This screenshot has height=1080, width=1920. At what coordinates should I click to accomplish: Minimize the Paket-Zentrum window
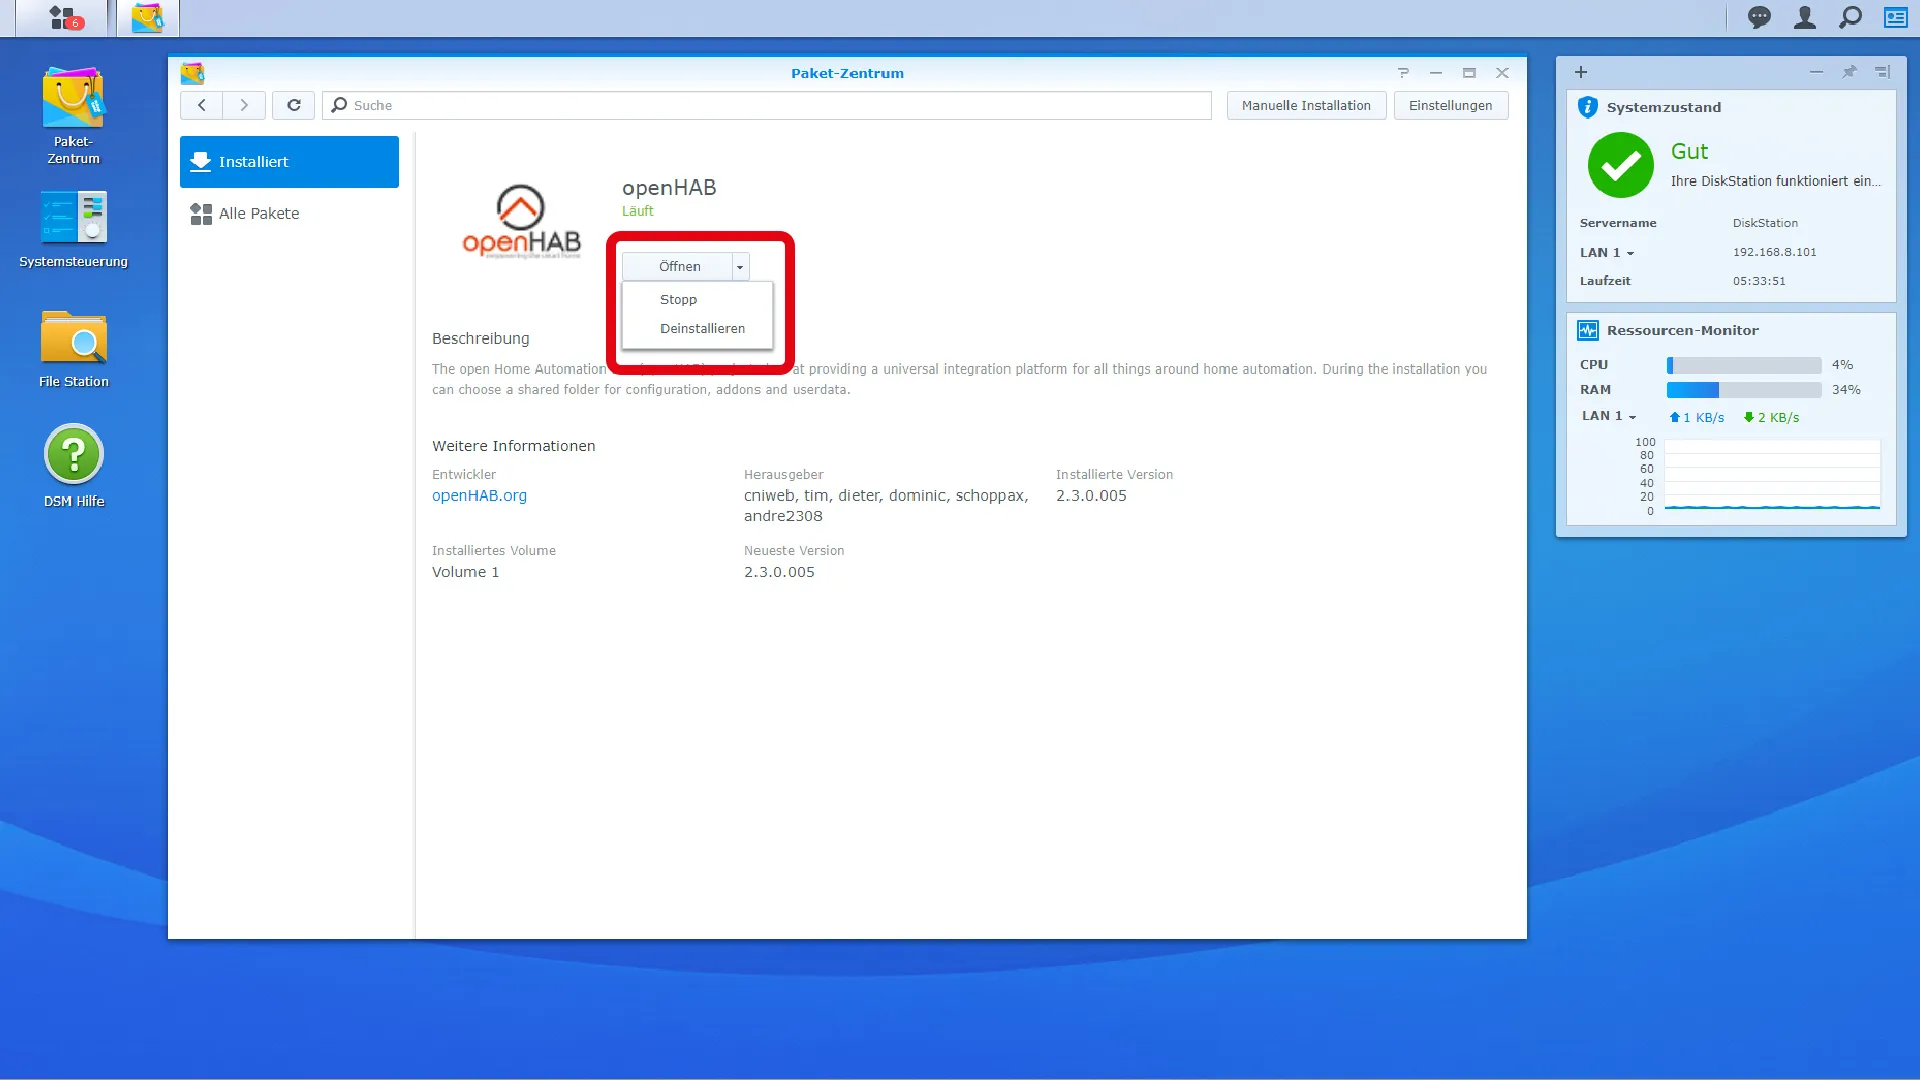pyautogui.click(x=1436, y=73)
